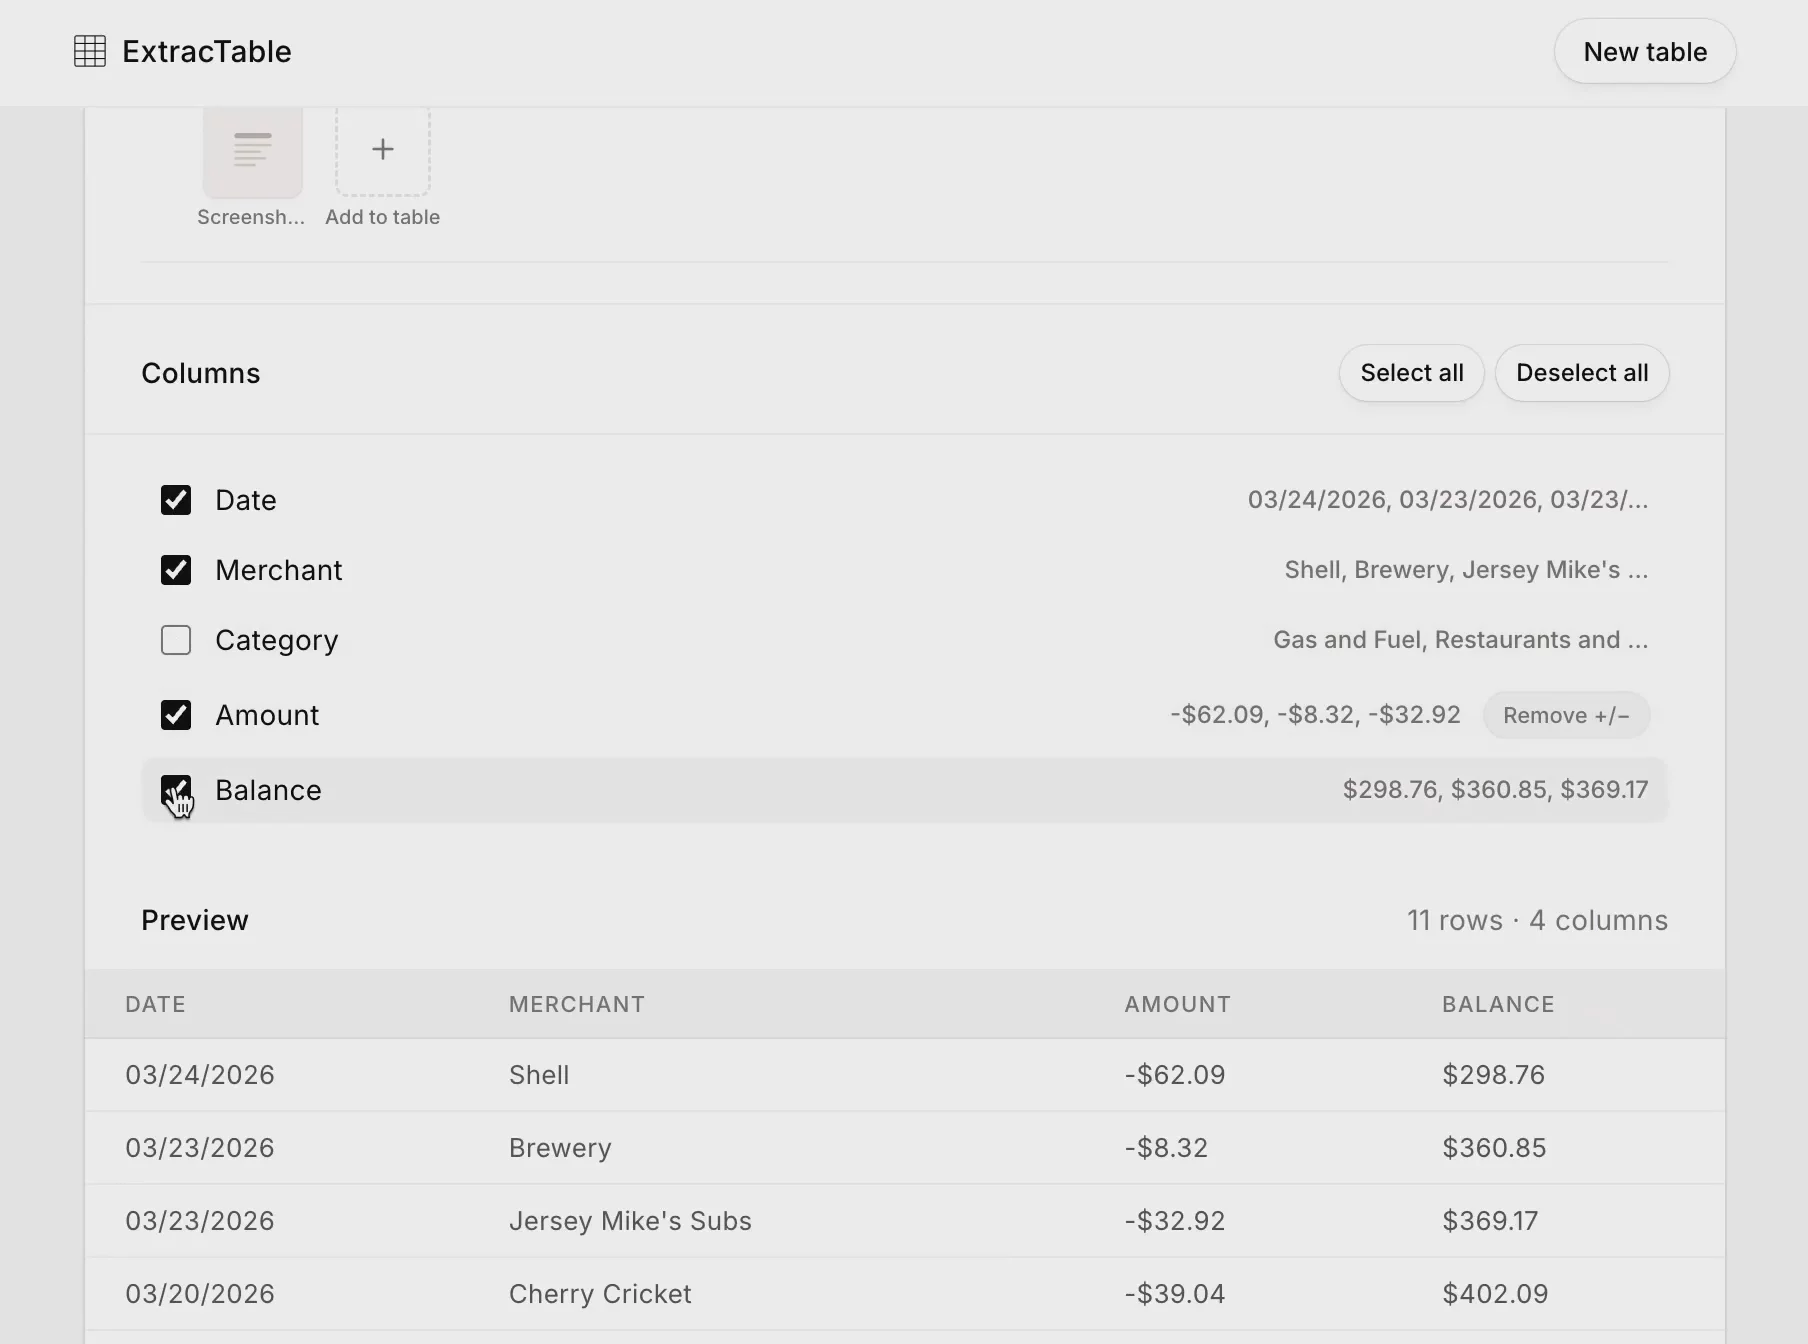Click the plus Add to table tile

tap(383, 150)
